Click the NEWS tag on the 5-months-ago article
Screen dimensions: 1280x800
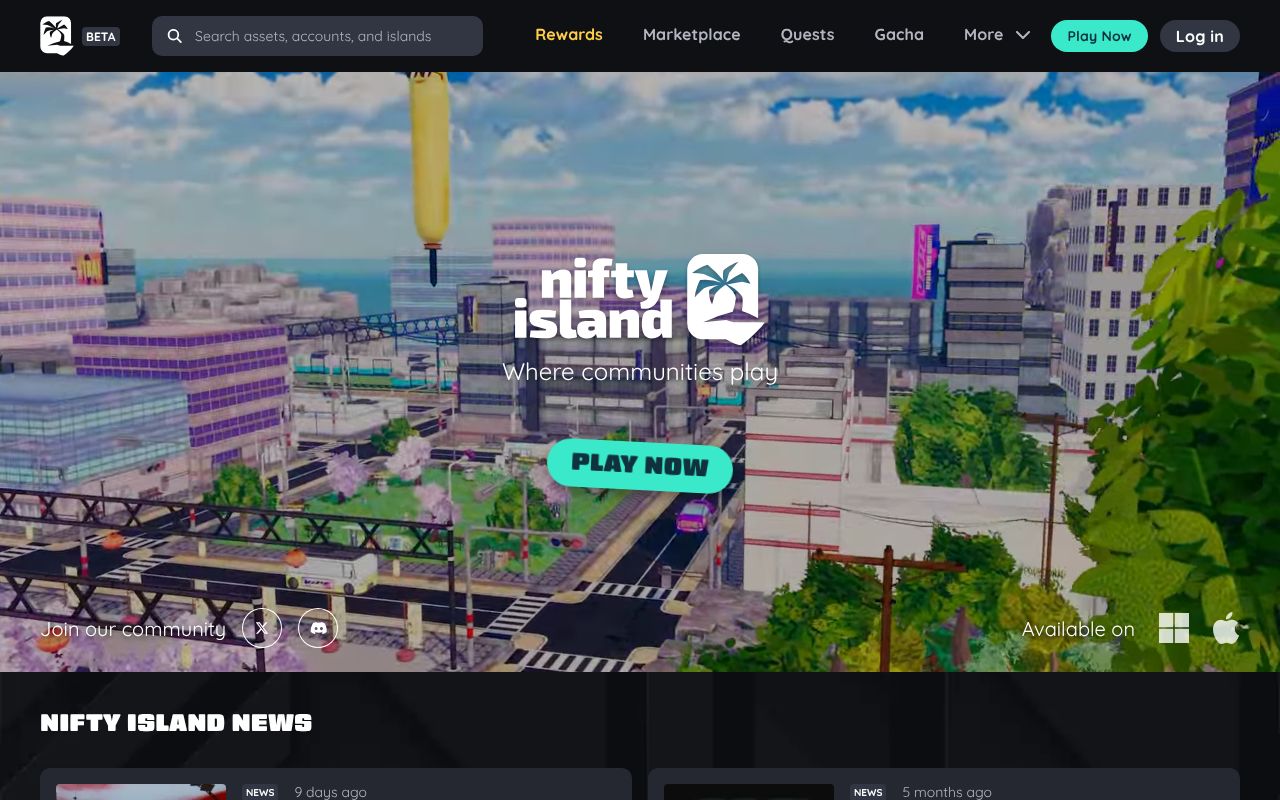pos(868,792)
